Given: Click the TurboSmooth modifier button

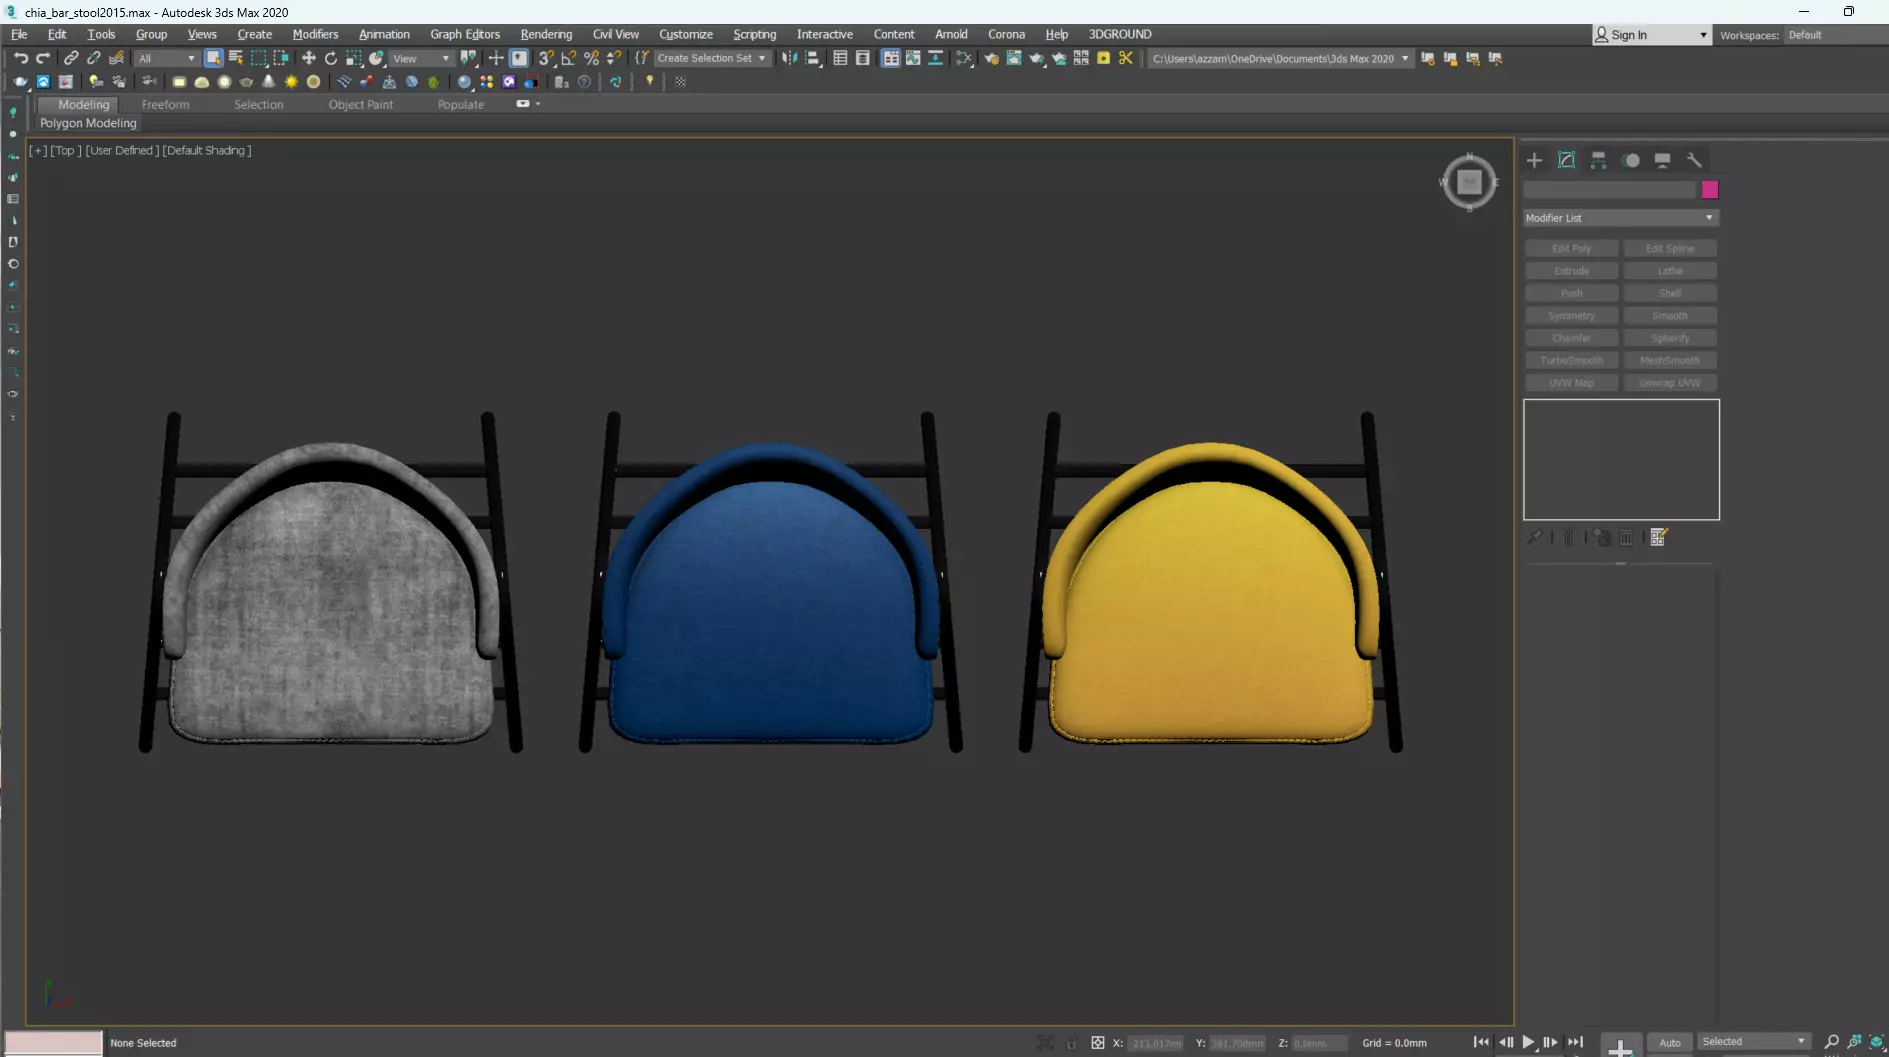Looking at the screenshot, I should [1571, 360].
